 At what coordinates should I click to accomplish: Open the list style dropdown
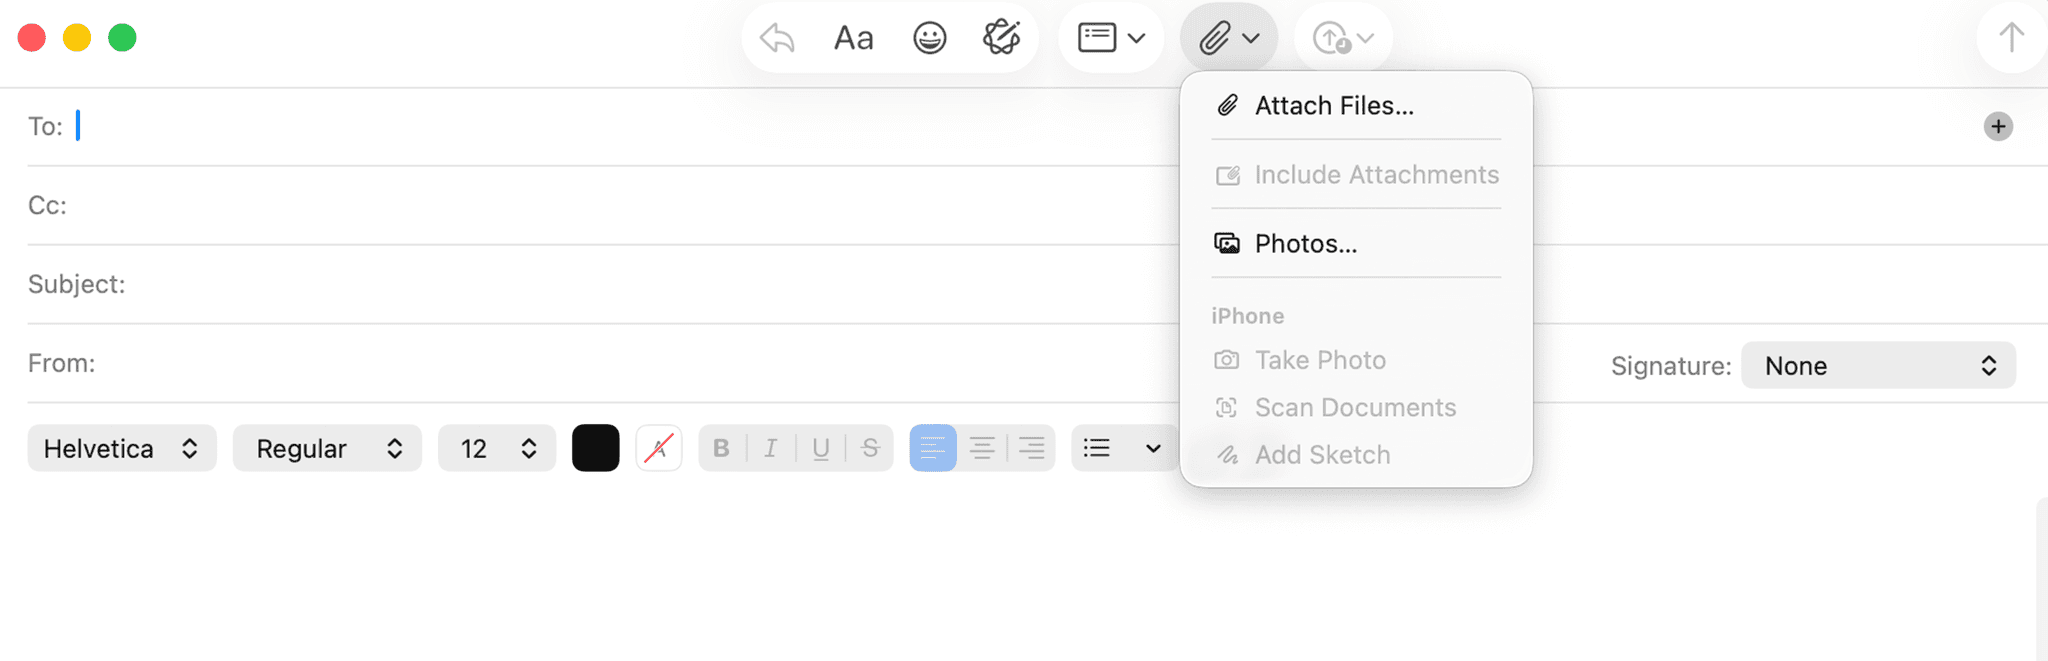click(x=1124, y=448)
